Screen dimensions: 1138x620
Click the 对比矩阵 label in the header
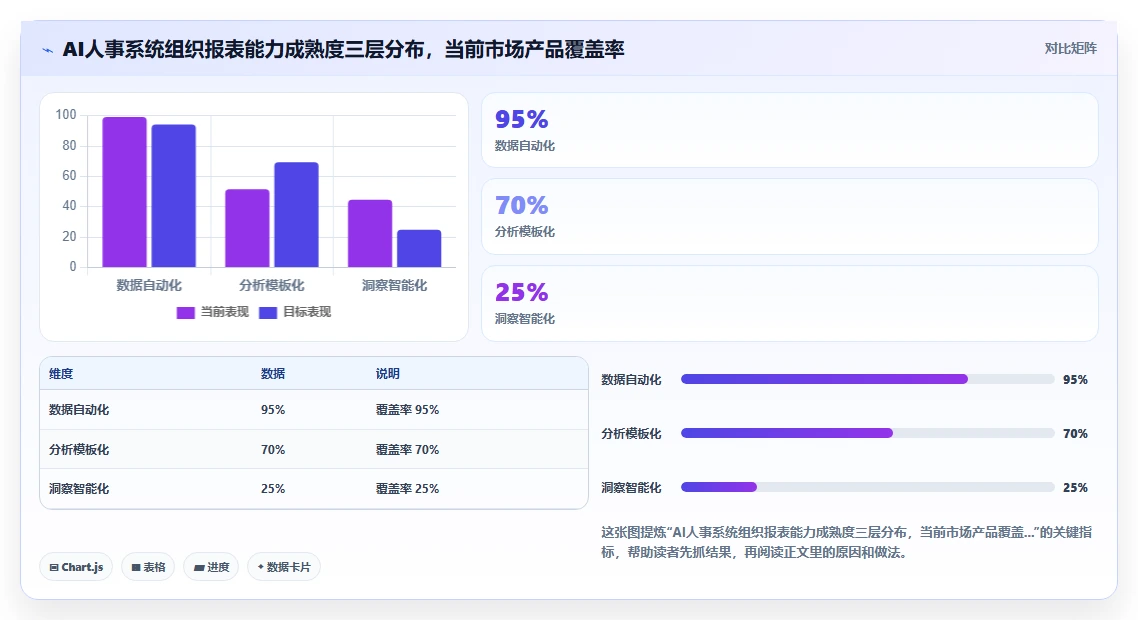[1071, 48]
